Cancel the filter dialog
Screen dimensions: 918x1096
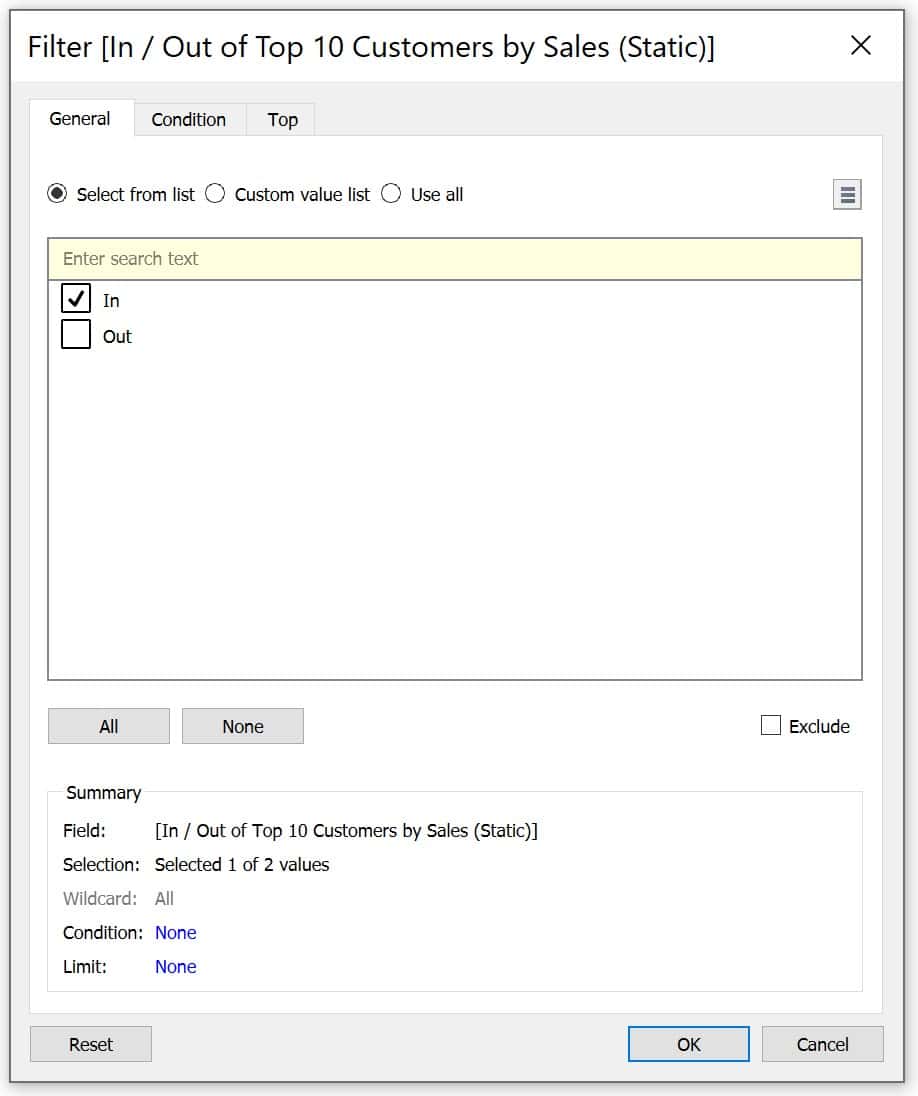pos(822,1044)
